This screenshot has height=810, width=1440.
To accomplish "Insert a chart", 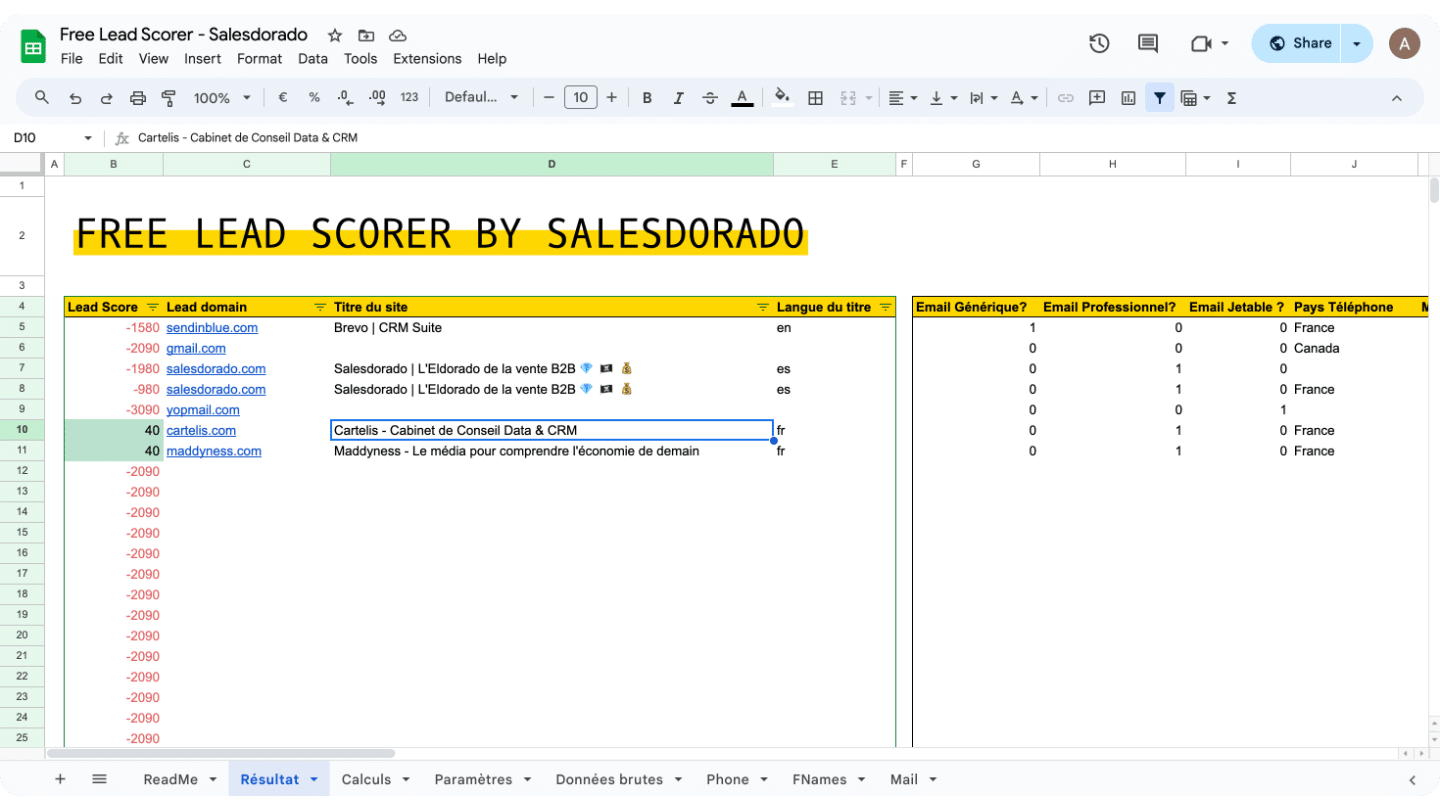I will (1128, 98).
